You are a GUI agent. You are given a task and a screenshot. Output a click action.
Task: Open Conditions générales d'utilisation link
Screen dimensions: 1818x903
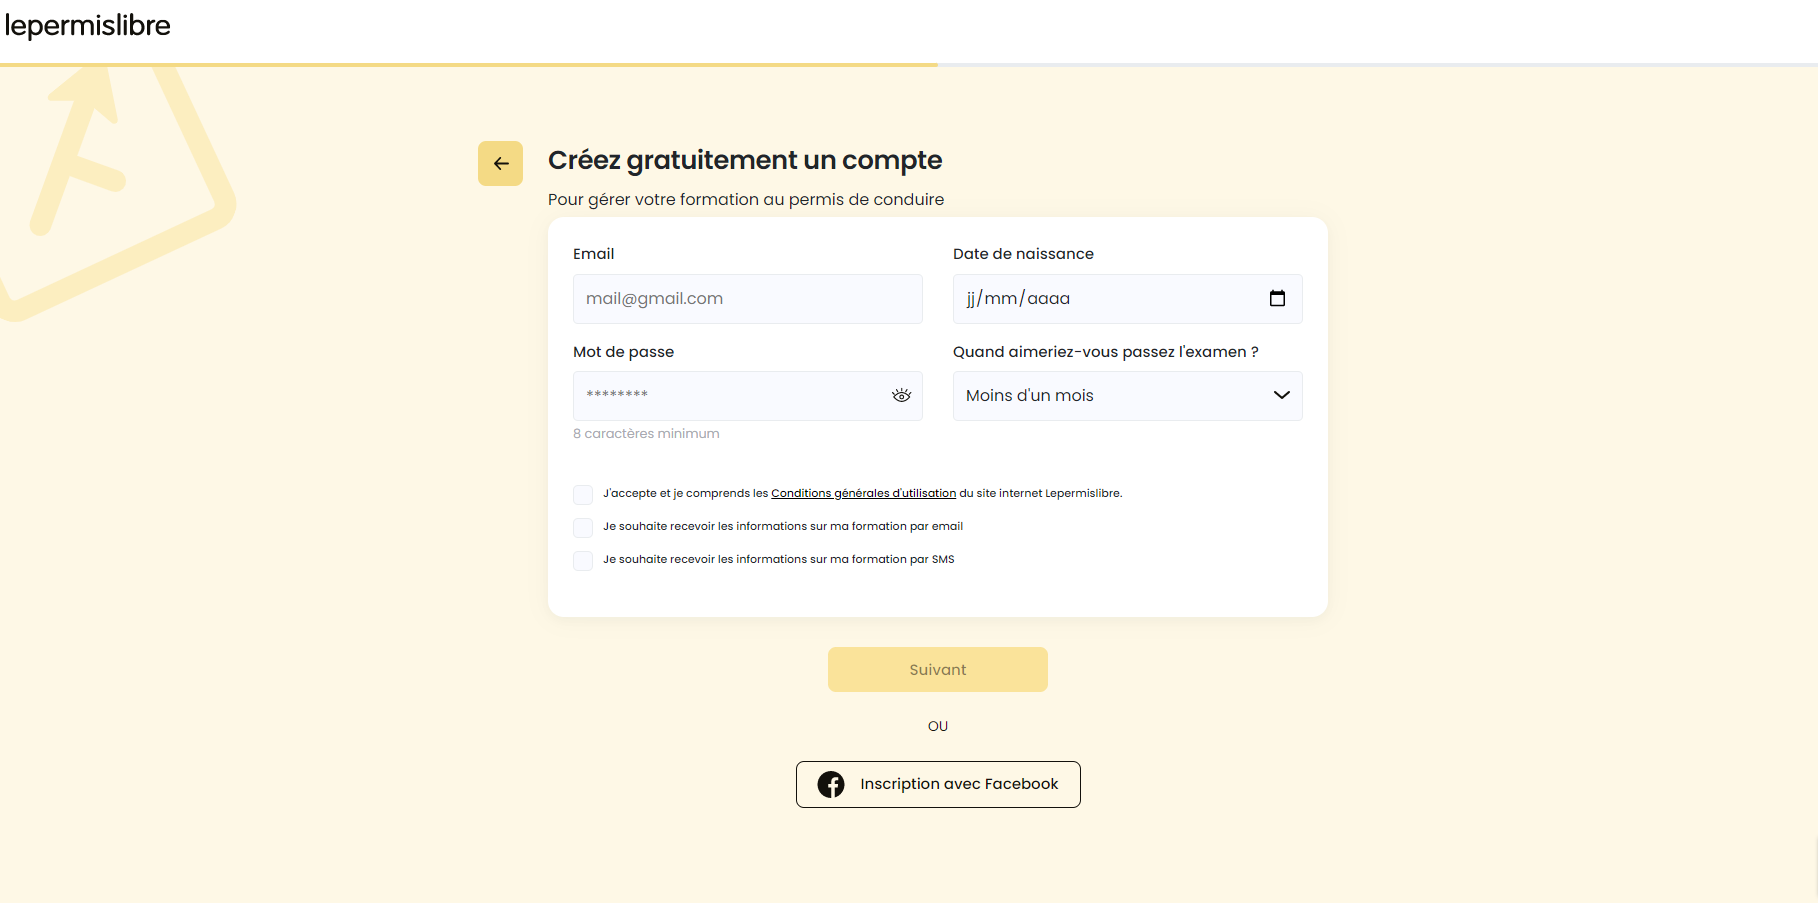pos(863,493)
